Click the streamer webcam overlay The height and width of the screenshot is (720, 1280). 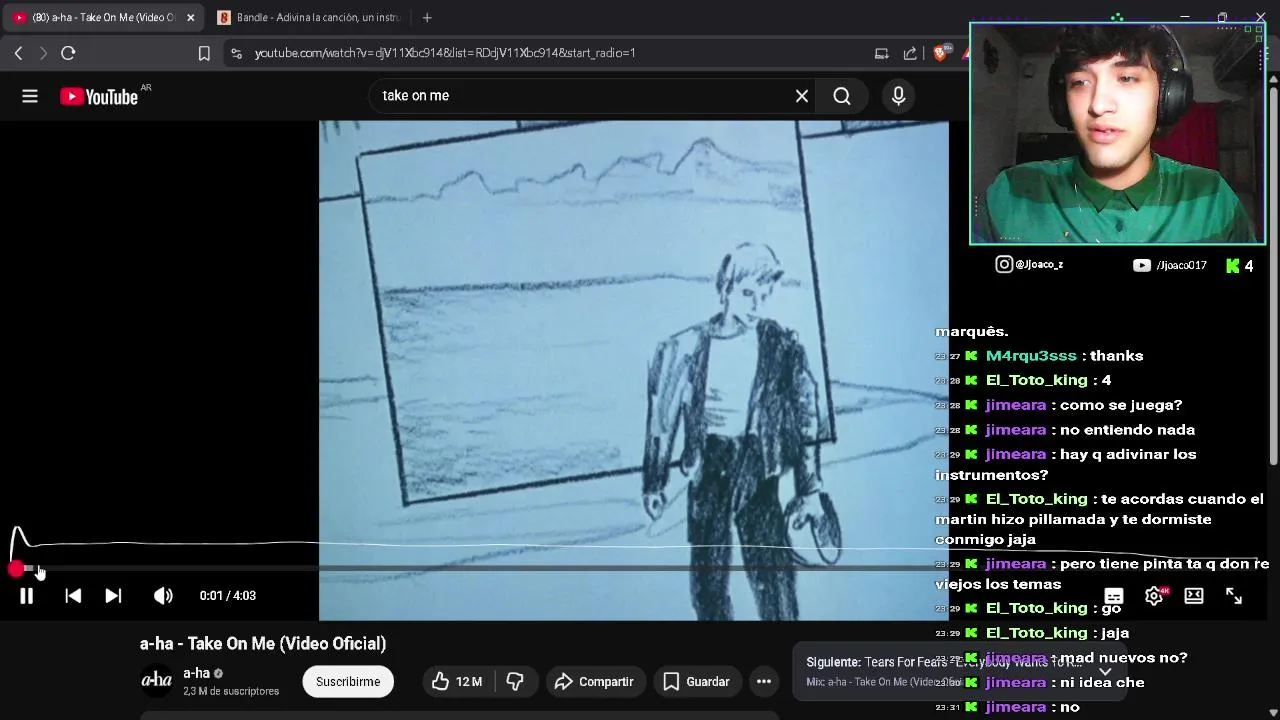(x=1118, y=134)
